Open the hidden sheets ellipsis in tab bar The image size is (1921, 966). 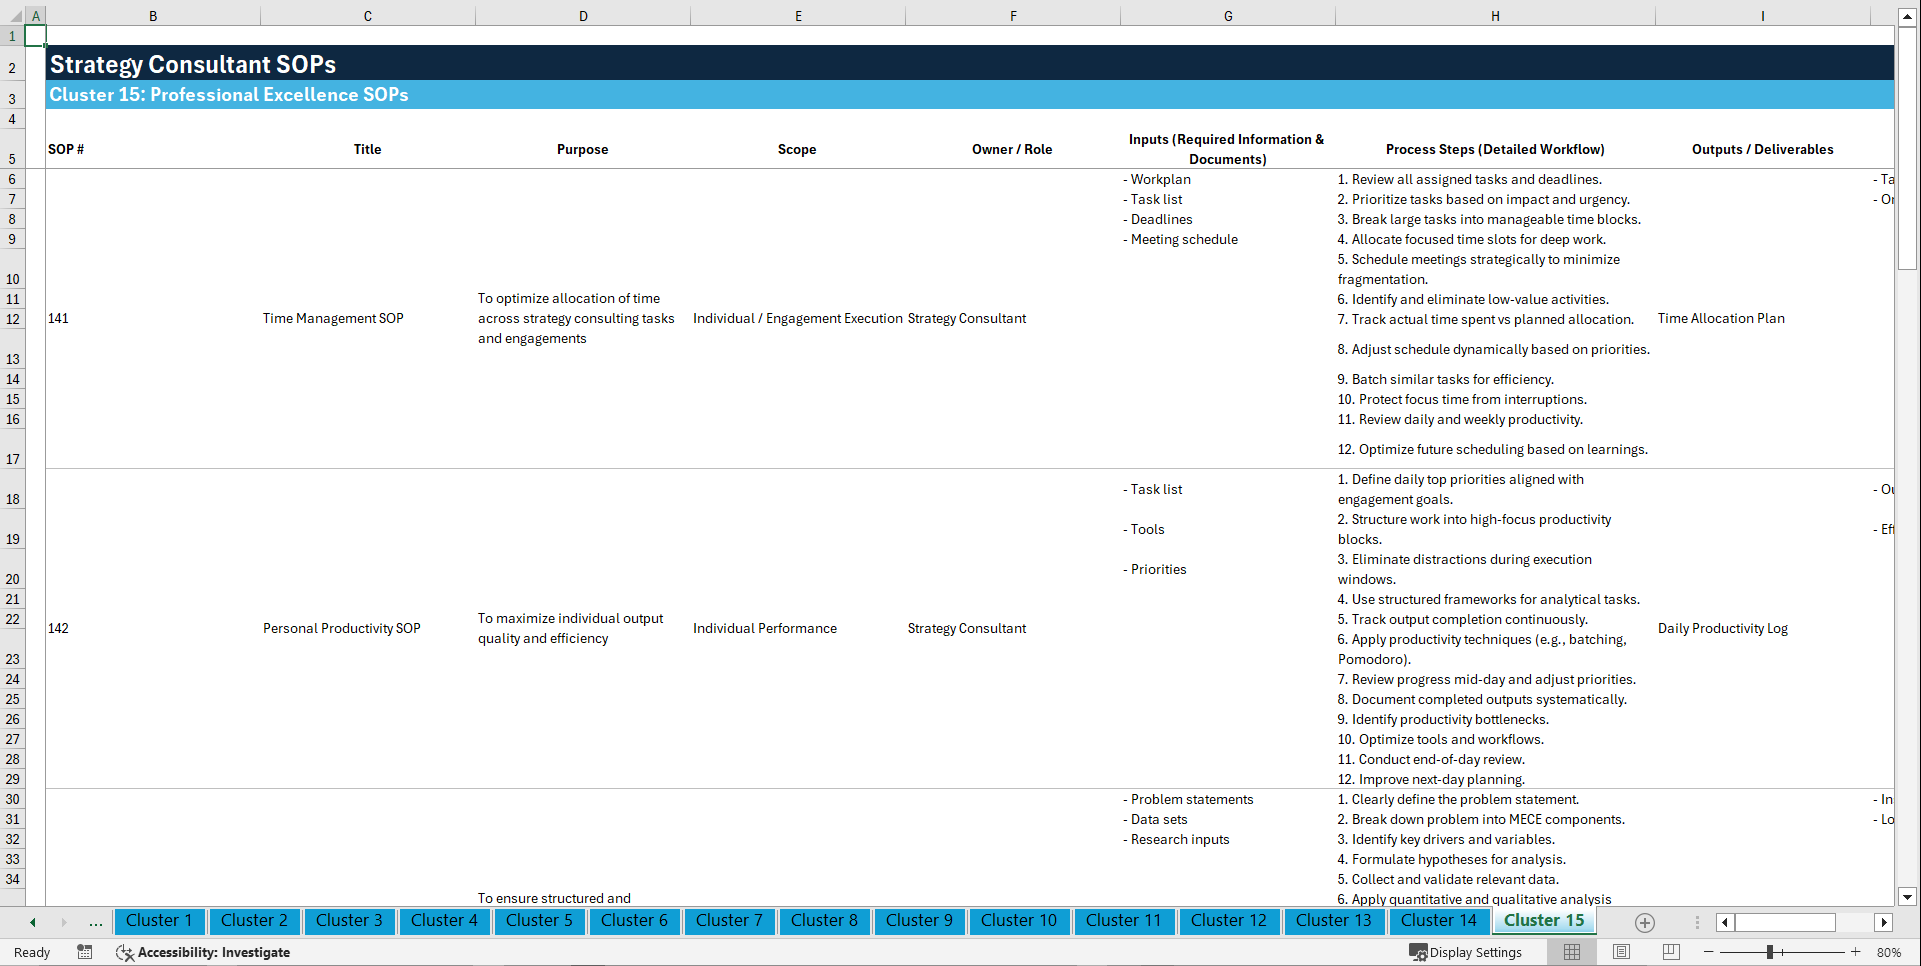(x=95, y=922)
